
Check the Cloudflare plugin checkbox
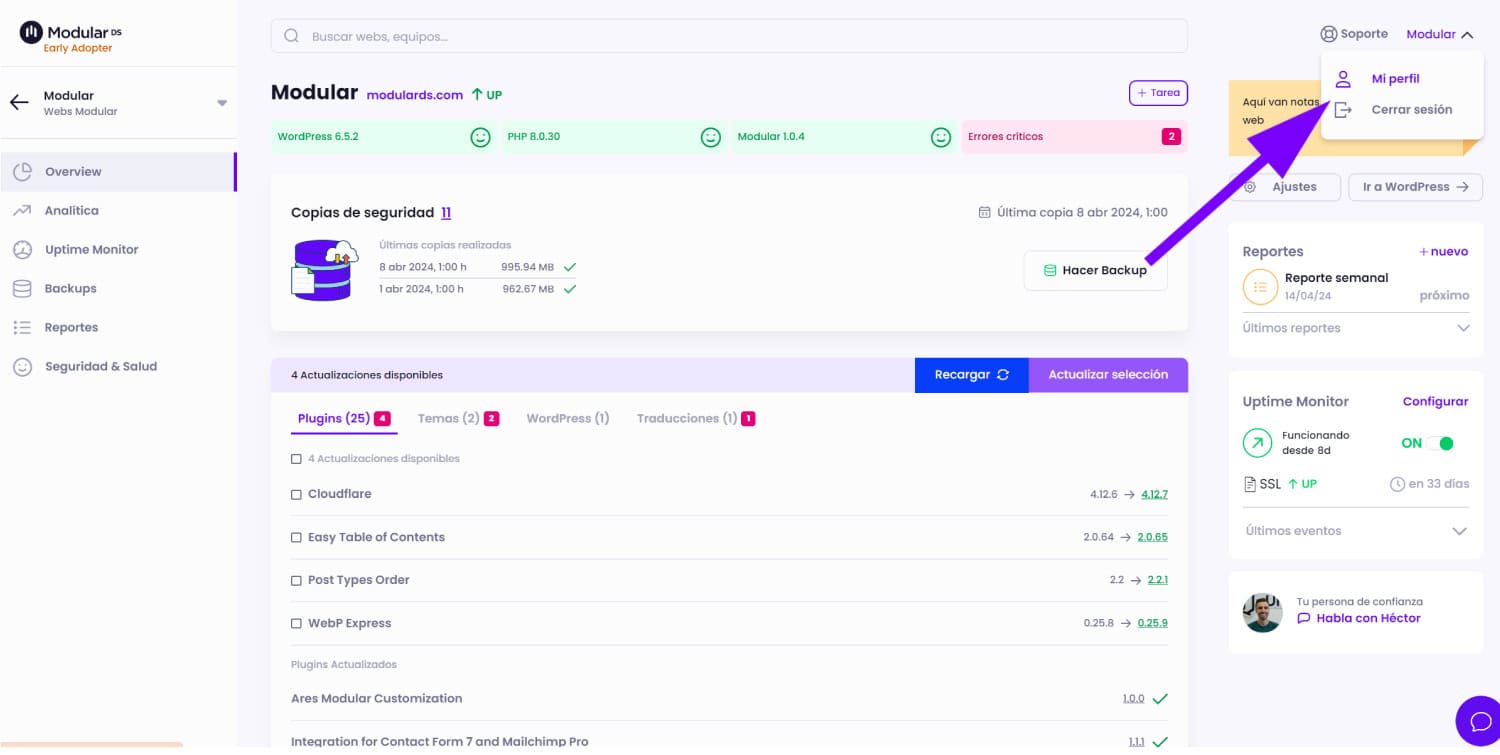[x=296, y=495]
